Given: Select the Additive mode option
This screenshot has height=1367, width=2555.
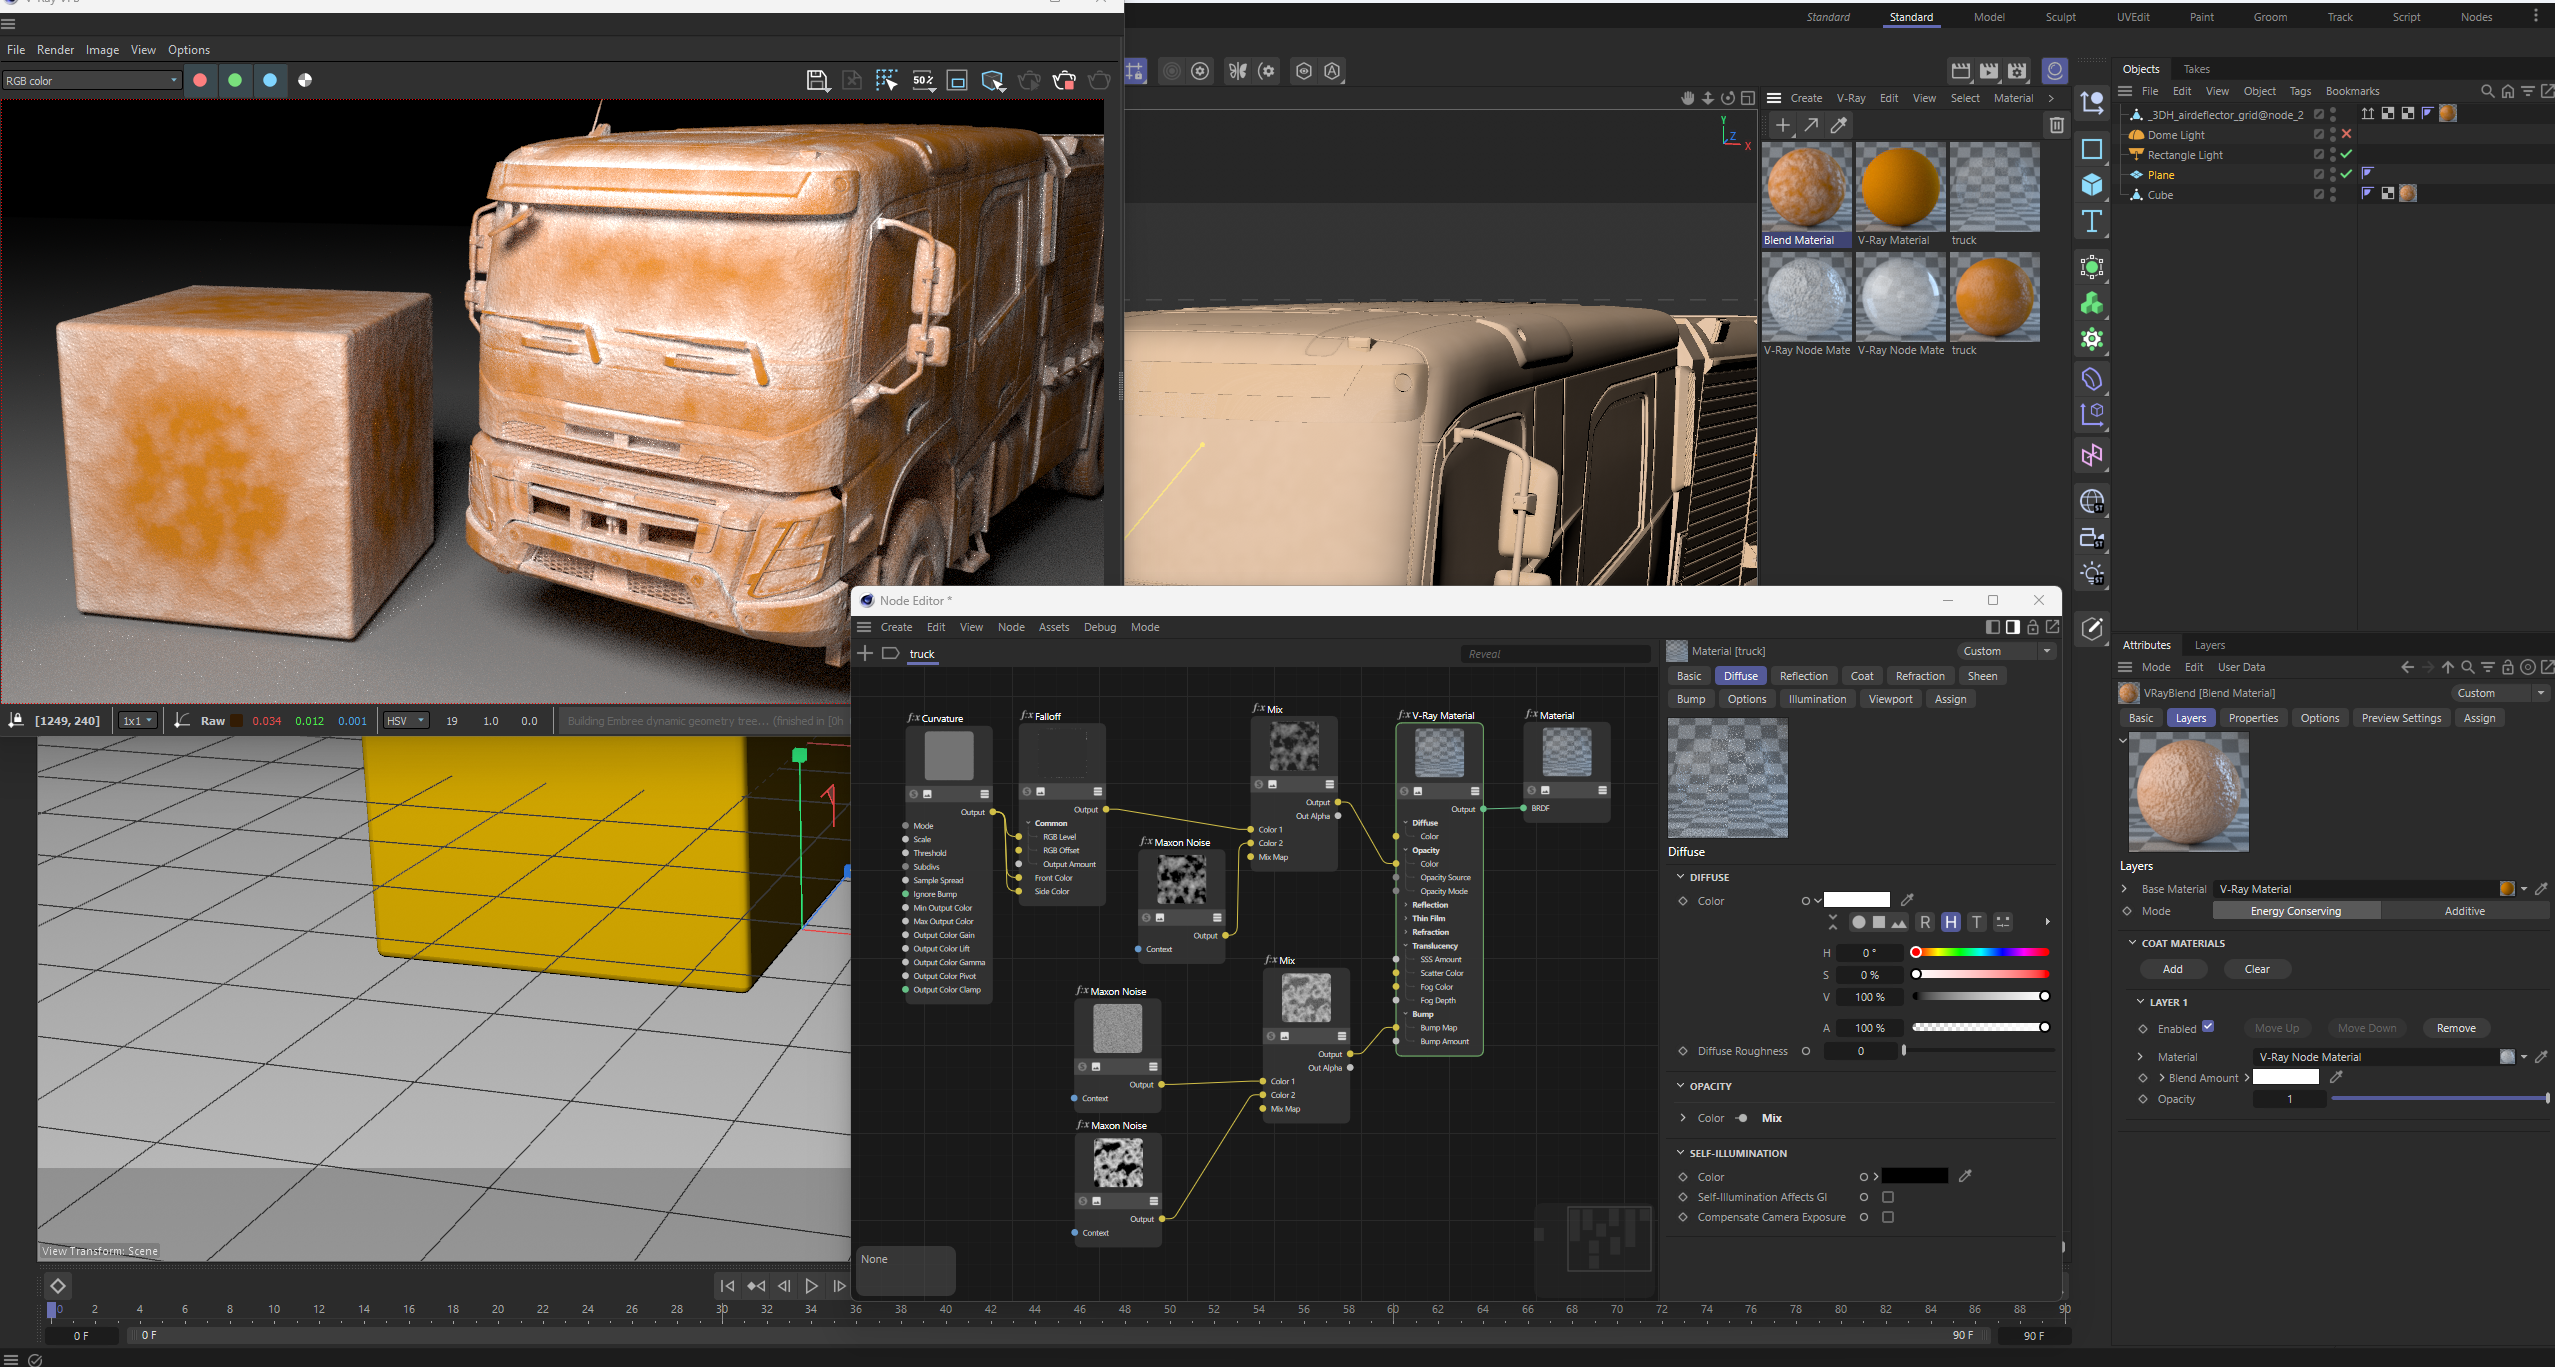Looking at the screenshot, I should tap(2464, 911).
